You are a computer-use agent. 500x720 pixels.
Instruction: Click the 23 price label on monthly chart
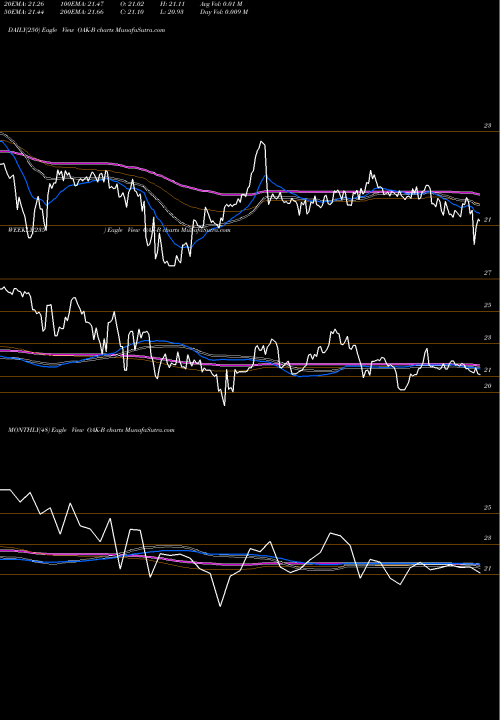point(488,538)
